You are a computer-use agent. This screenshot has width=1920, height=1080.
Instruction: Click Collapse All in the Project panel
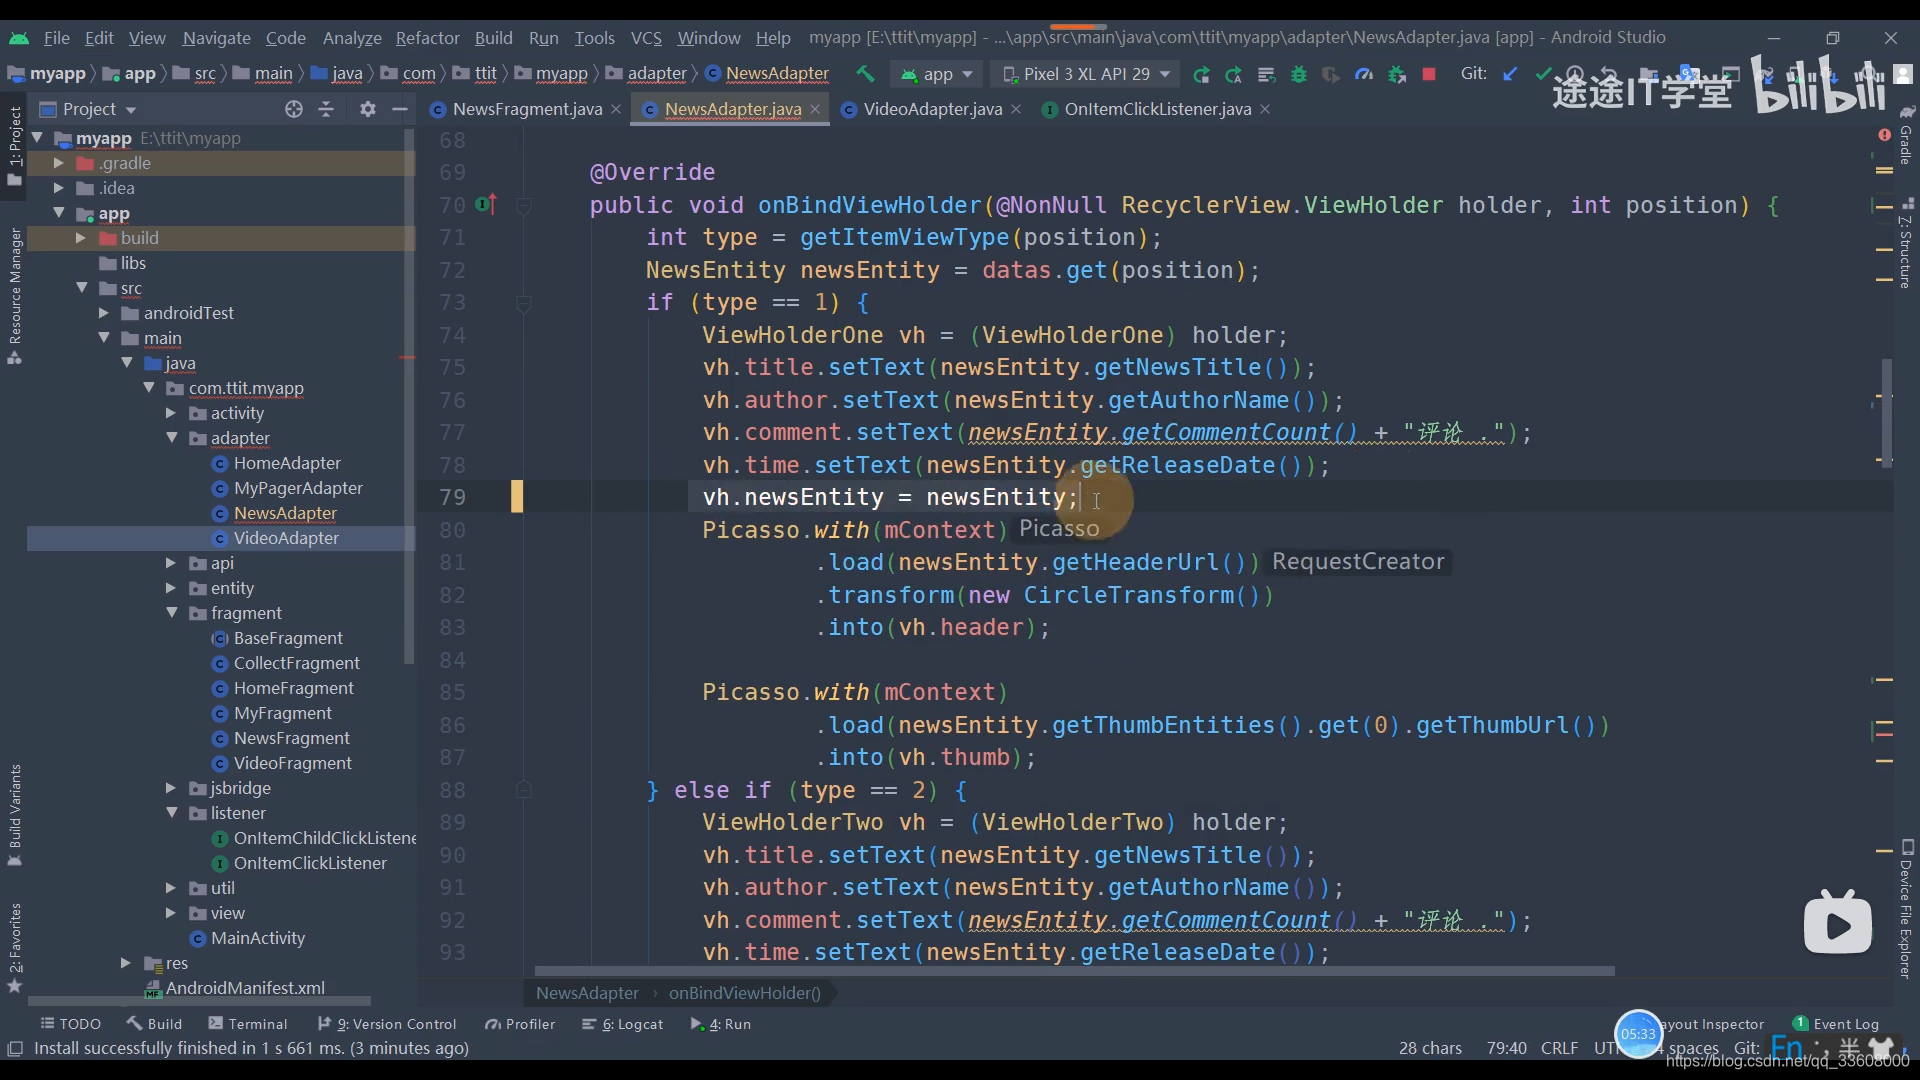pos(326,109)
